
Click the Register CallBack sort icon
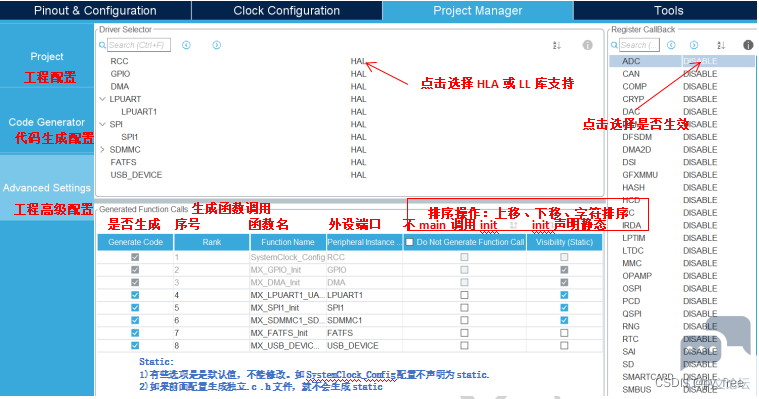coord(721,45)
